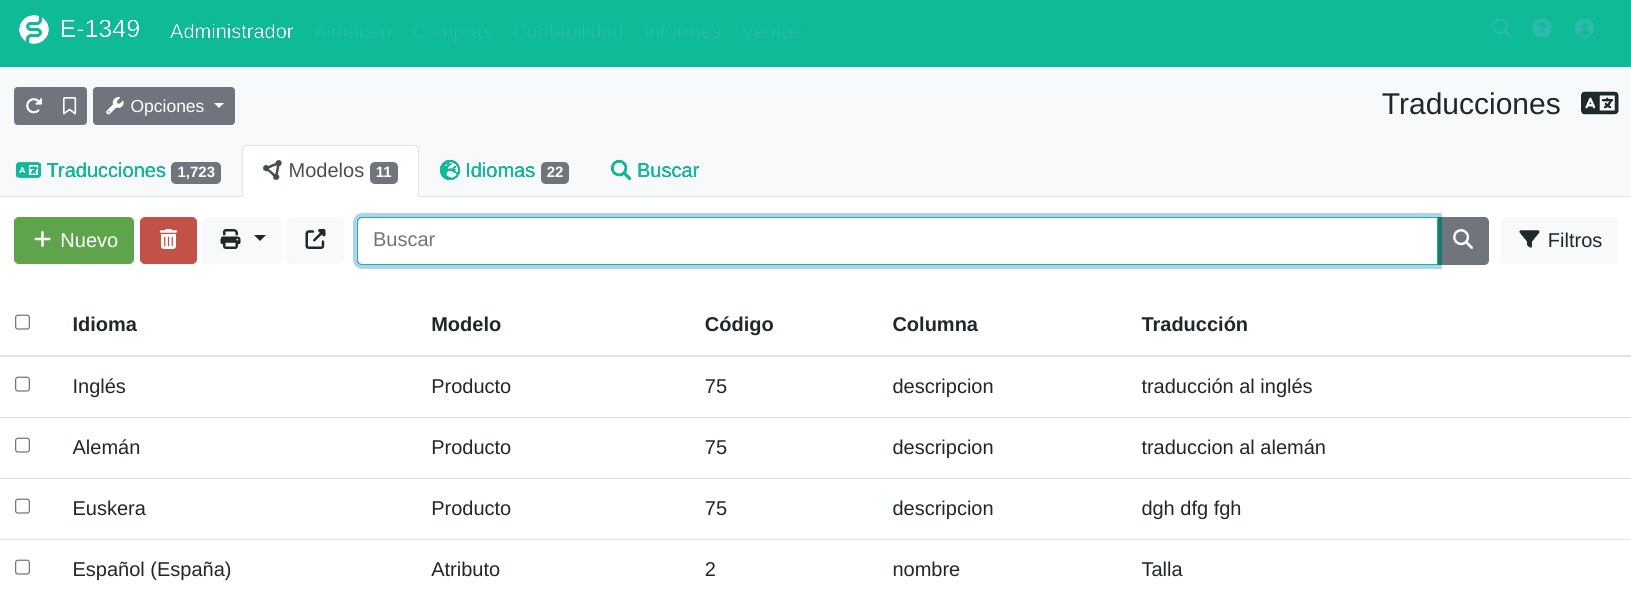Open the help question mark icon

click(x=1542, y=28)
